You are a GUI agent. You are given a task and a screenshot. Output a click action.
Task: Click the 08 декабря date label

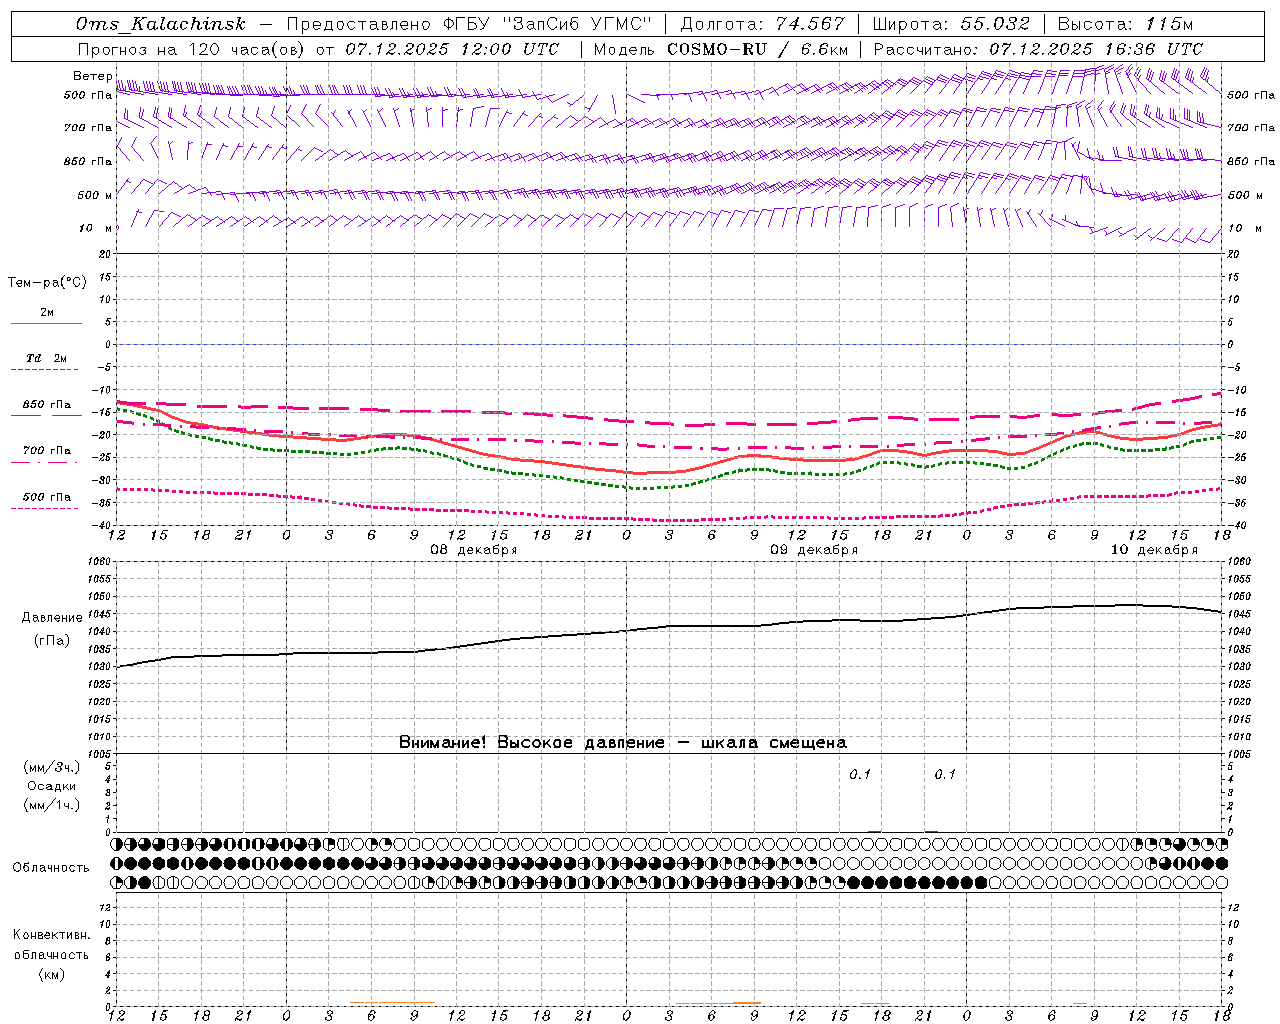(473, 550)
